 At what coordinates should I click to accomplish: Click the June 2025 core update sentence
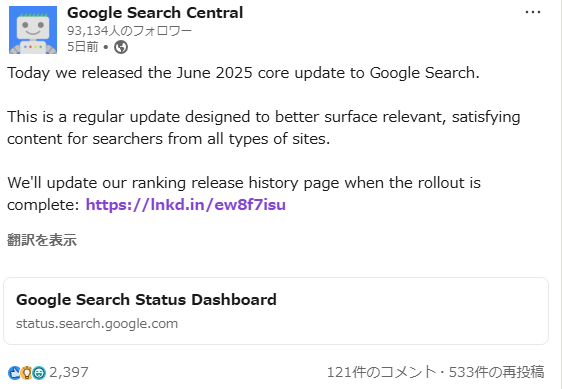pyautogui.click(x=243, y=73)
